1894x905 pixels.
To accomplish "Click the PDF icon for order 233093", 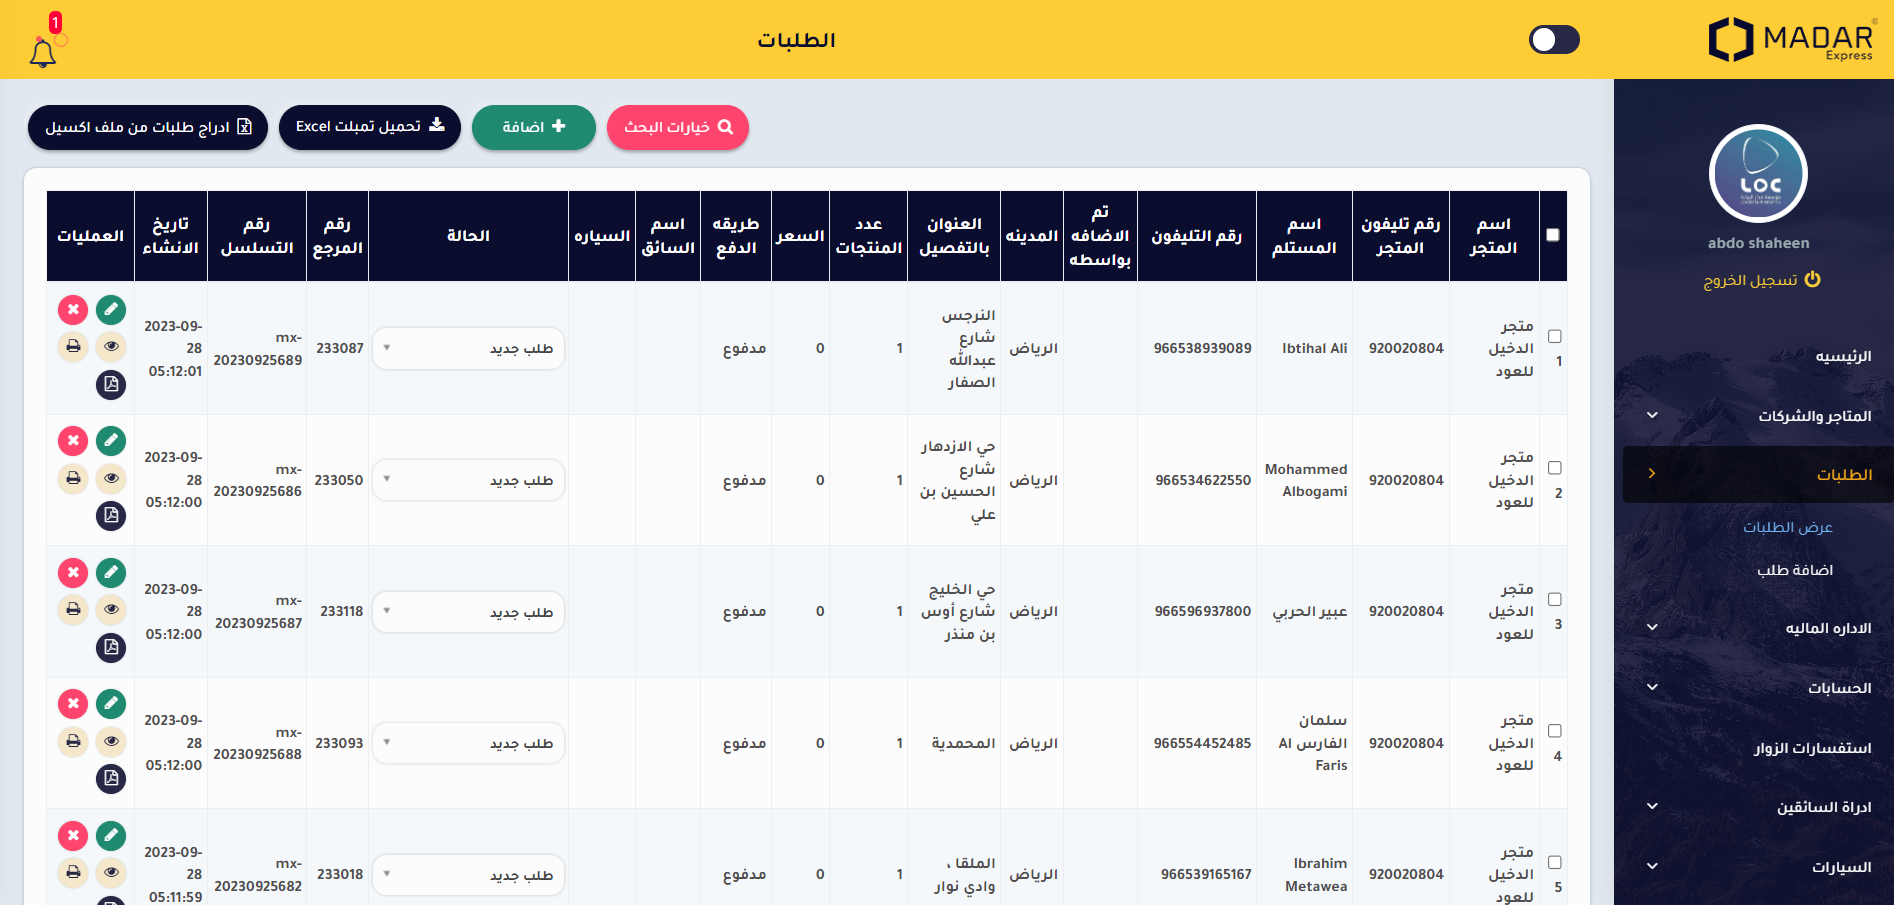I will (111, 778).
